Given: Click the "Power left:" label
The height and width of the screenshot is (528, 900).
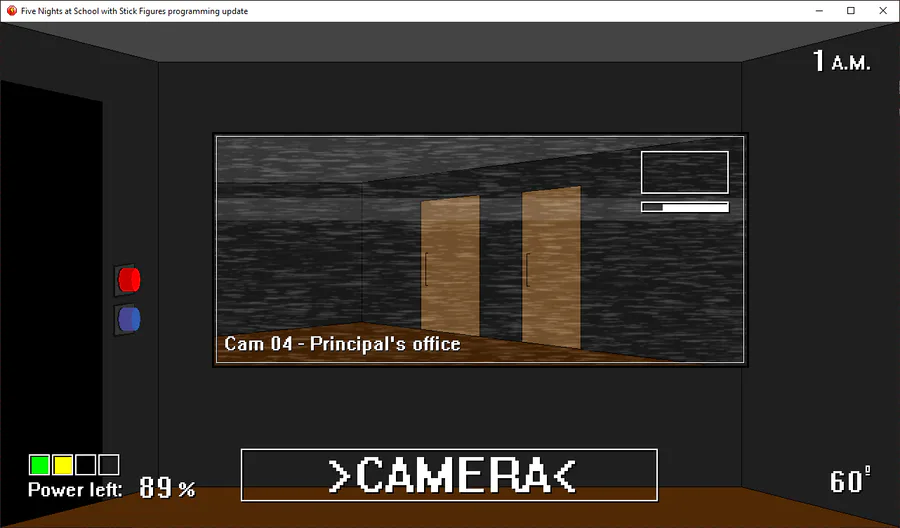Looking at the screenshot, I should tap(75, 490).
